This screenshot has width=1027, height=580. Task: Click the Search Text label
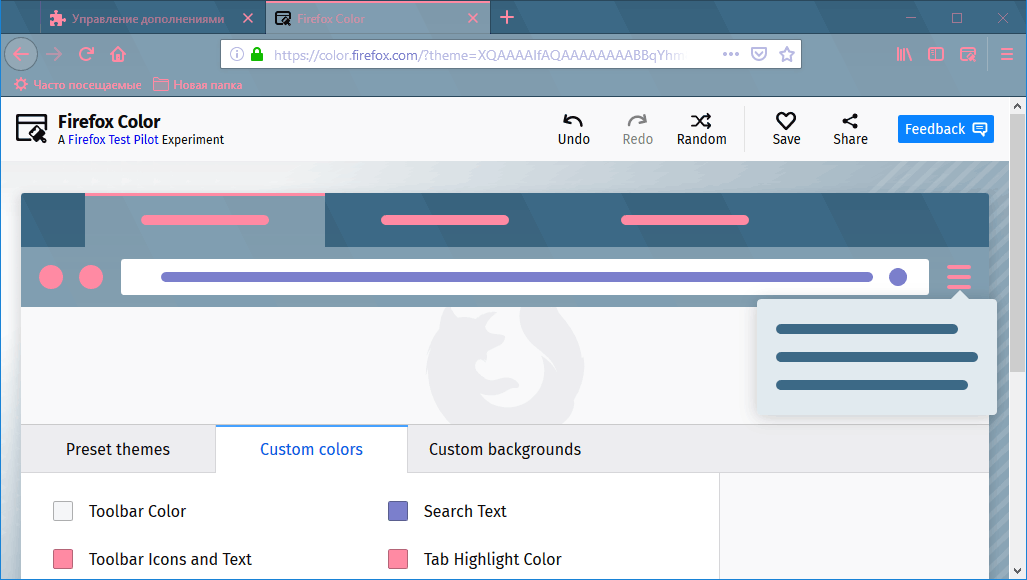pos(465,511)
